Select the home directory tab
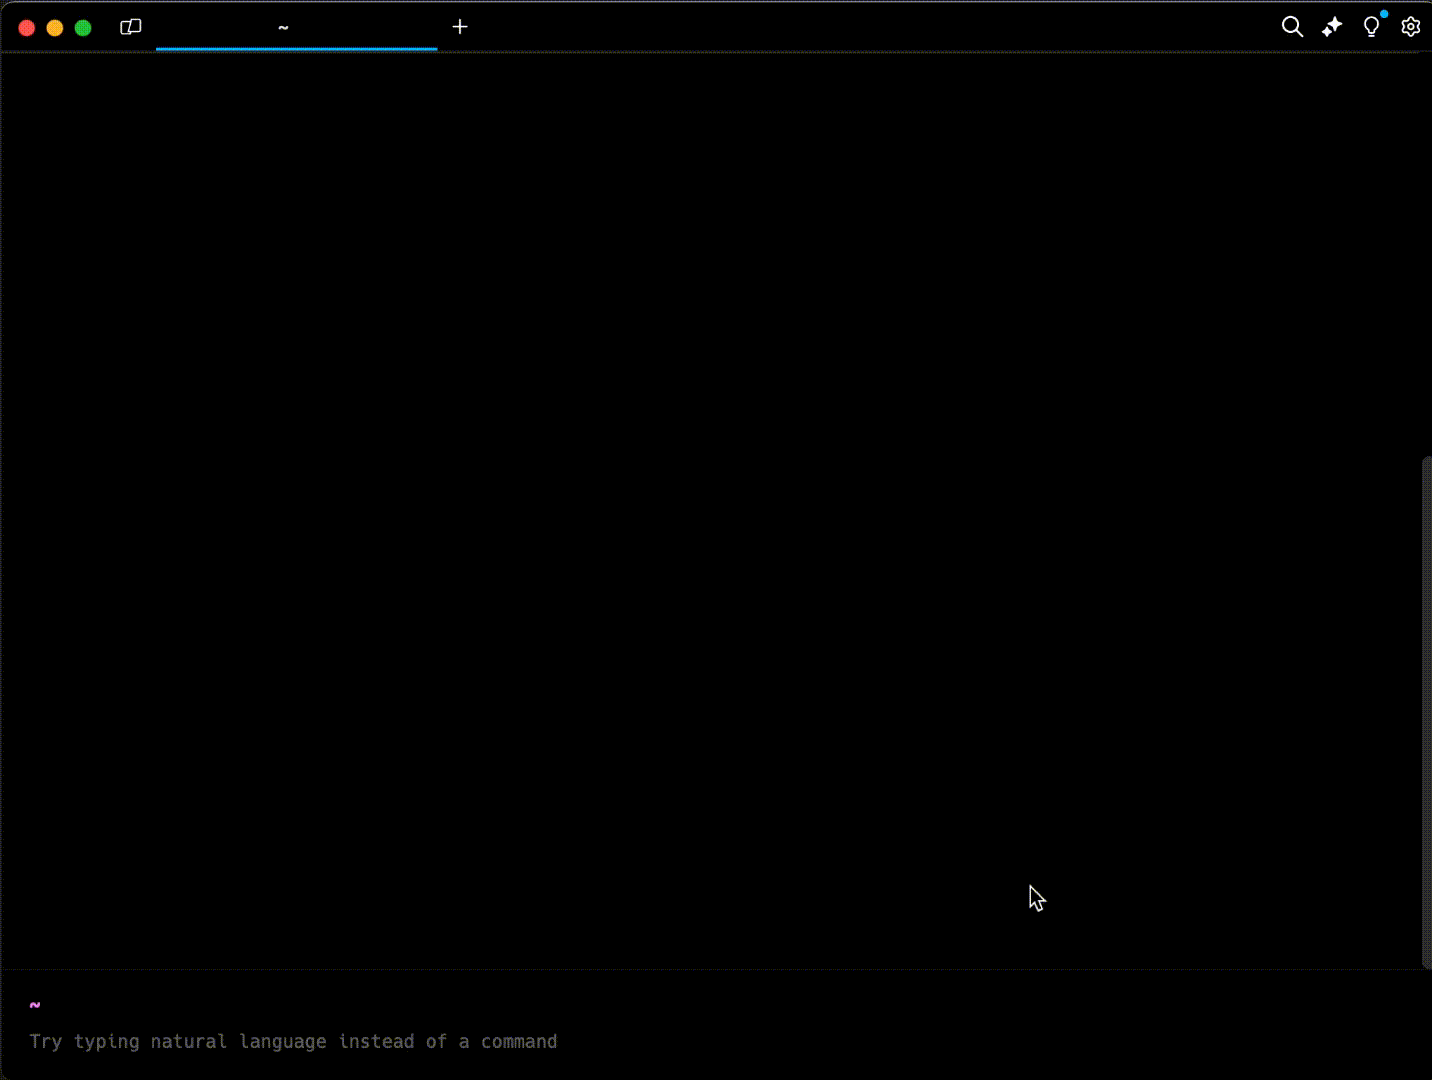 pyautogui.click(x=296, y=27)
